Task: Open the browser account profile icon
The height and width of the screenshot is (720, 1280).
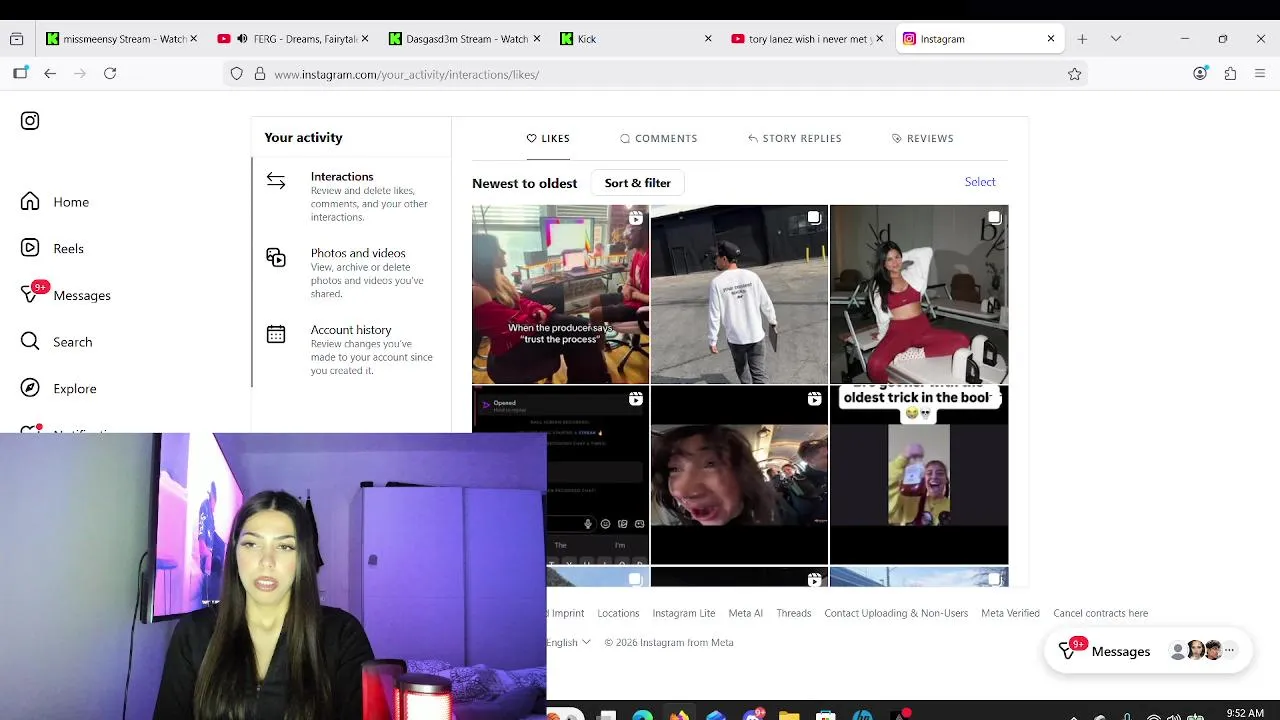Action: tap(1200, 73)
